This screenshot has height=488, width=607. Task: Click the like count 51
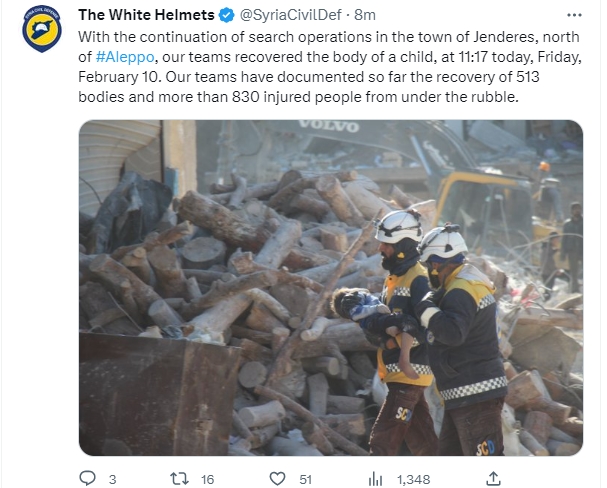305,479
